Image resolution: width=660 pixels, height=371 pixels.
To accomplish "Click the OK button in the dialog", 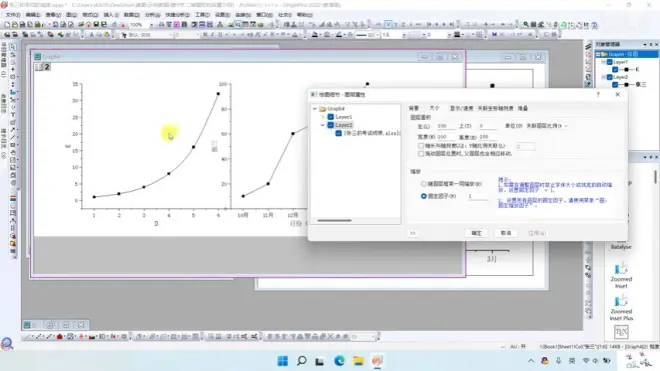I will pos(476,233).
